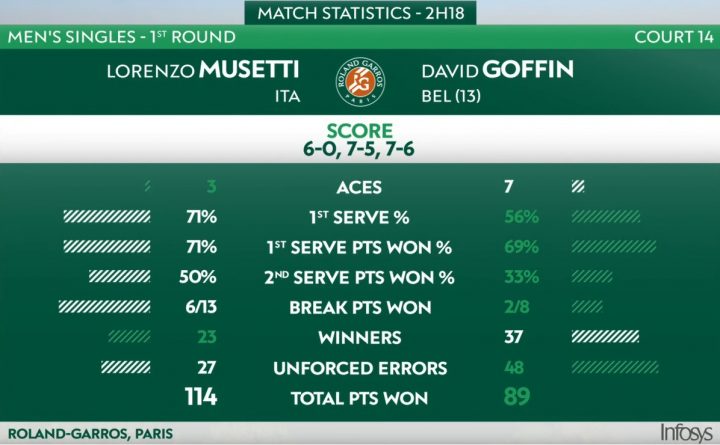This screenshot has width=720, height=445.
Task: Click the Unforced Errors stat label
Action: coord(360,368)
